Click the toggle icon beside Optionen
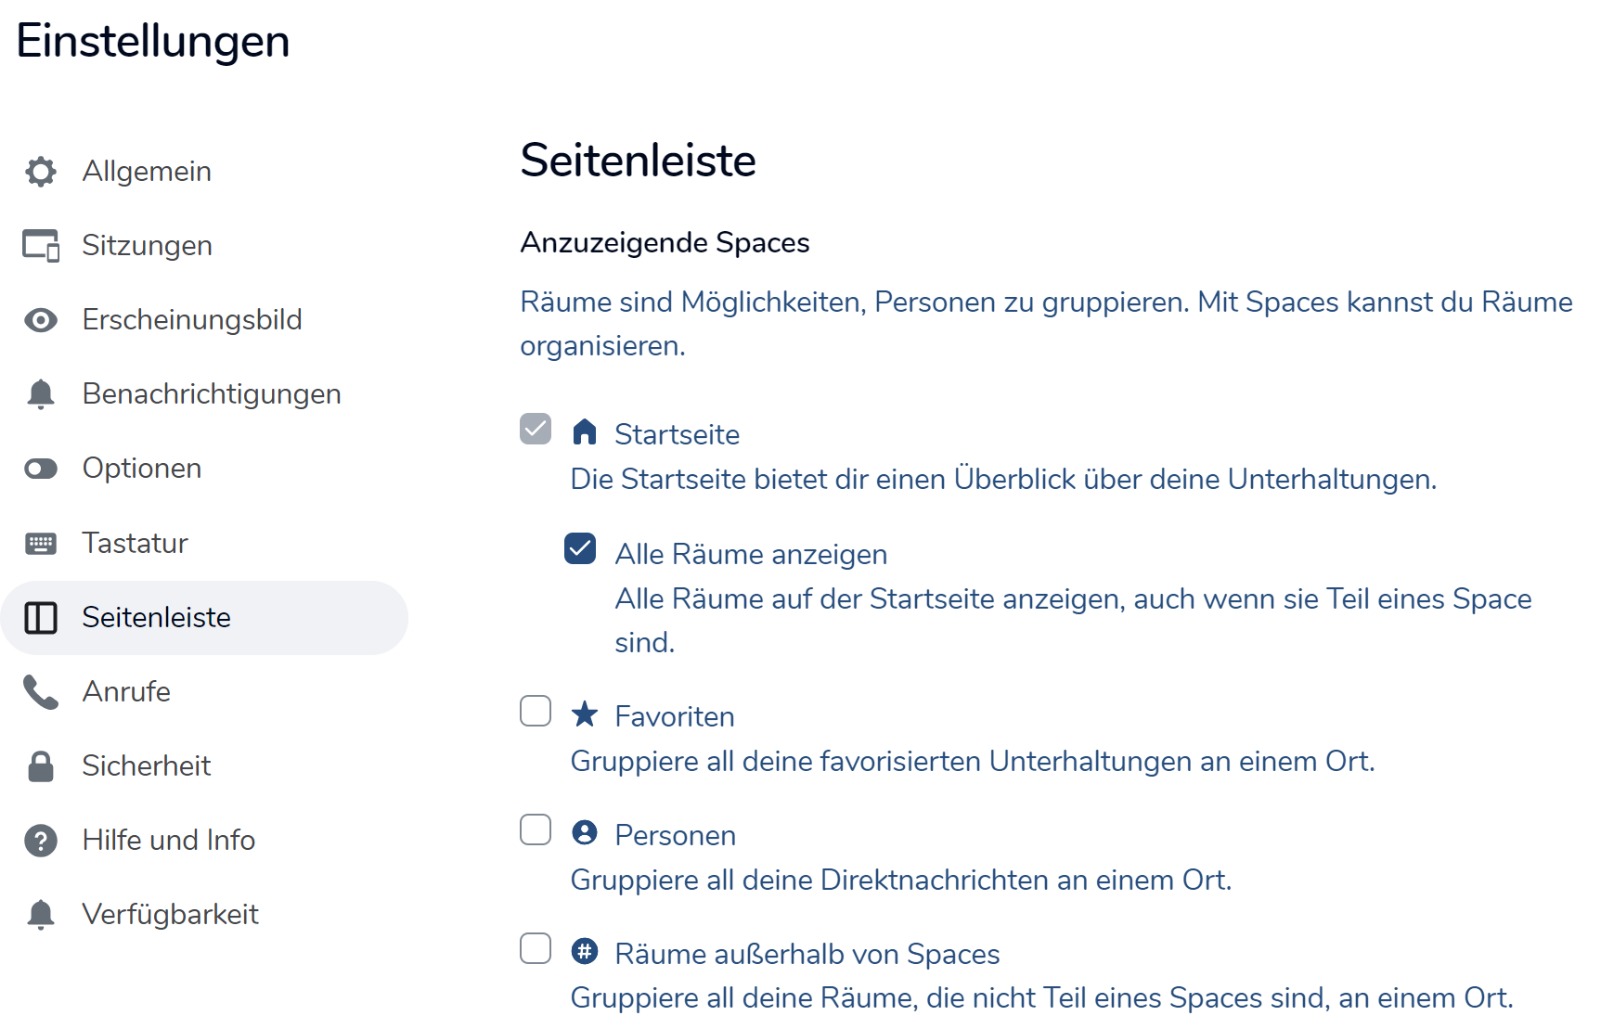 pyautogui.click(x=41, y=469)
